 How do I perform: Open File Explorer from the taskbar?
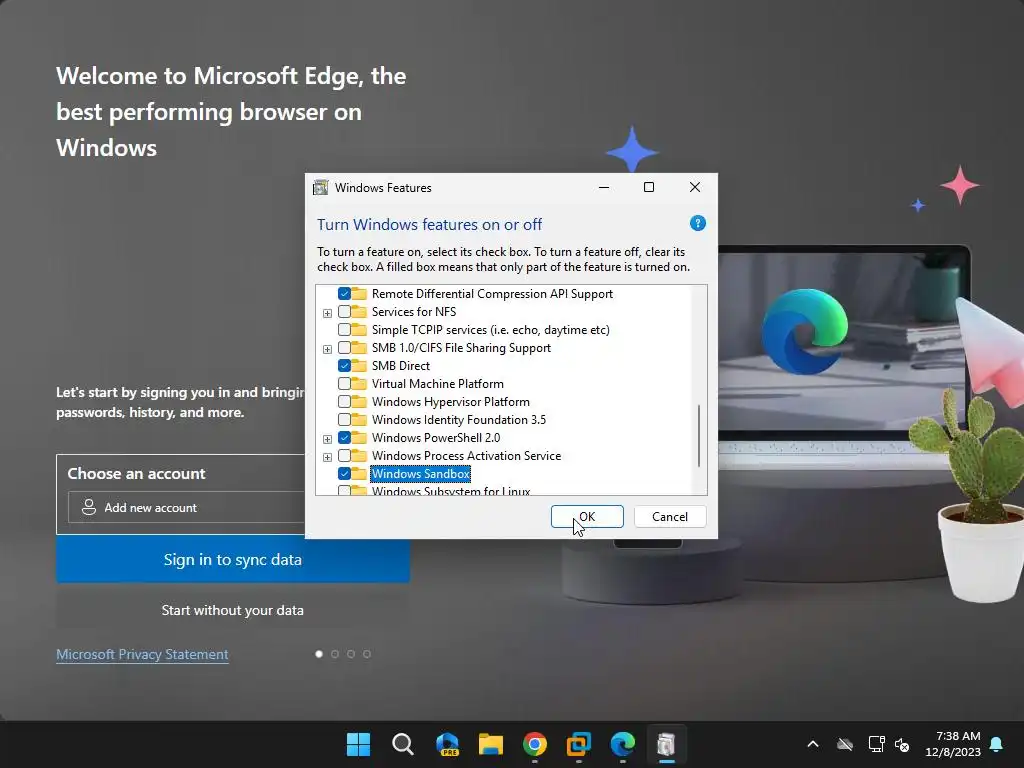490,744
